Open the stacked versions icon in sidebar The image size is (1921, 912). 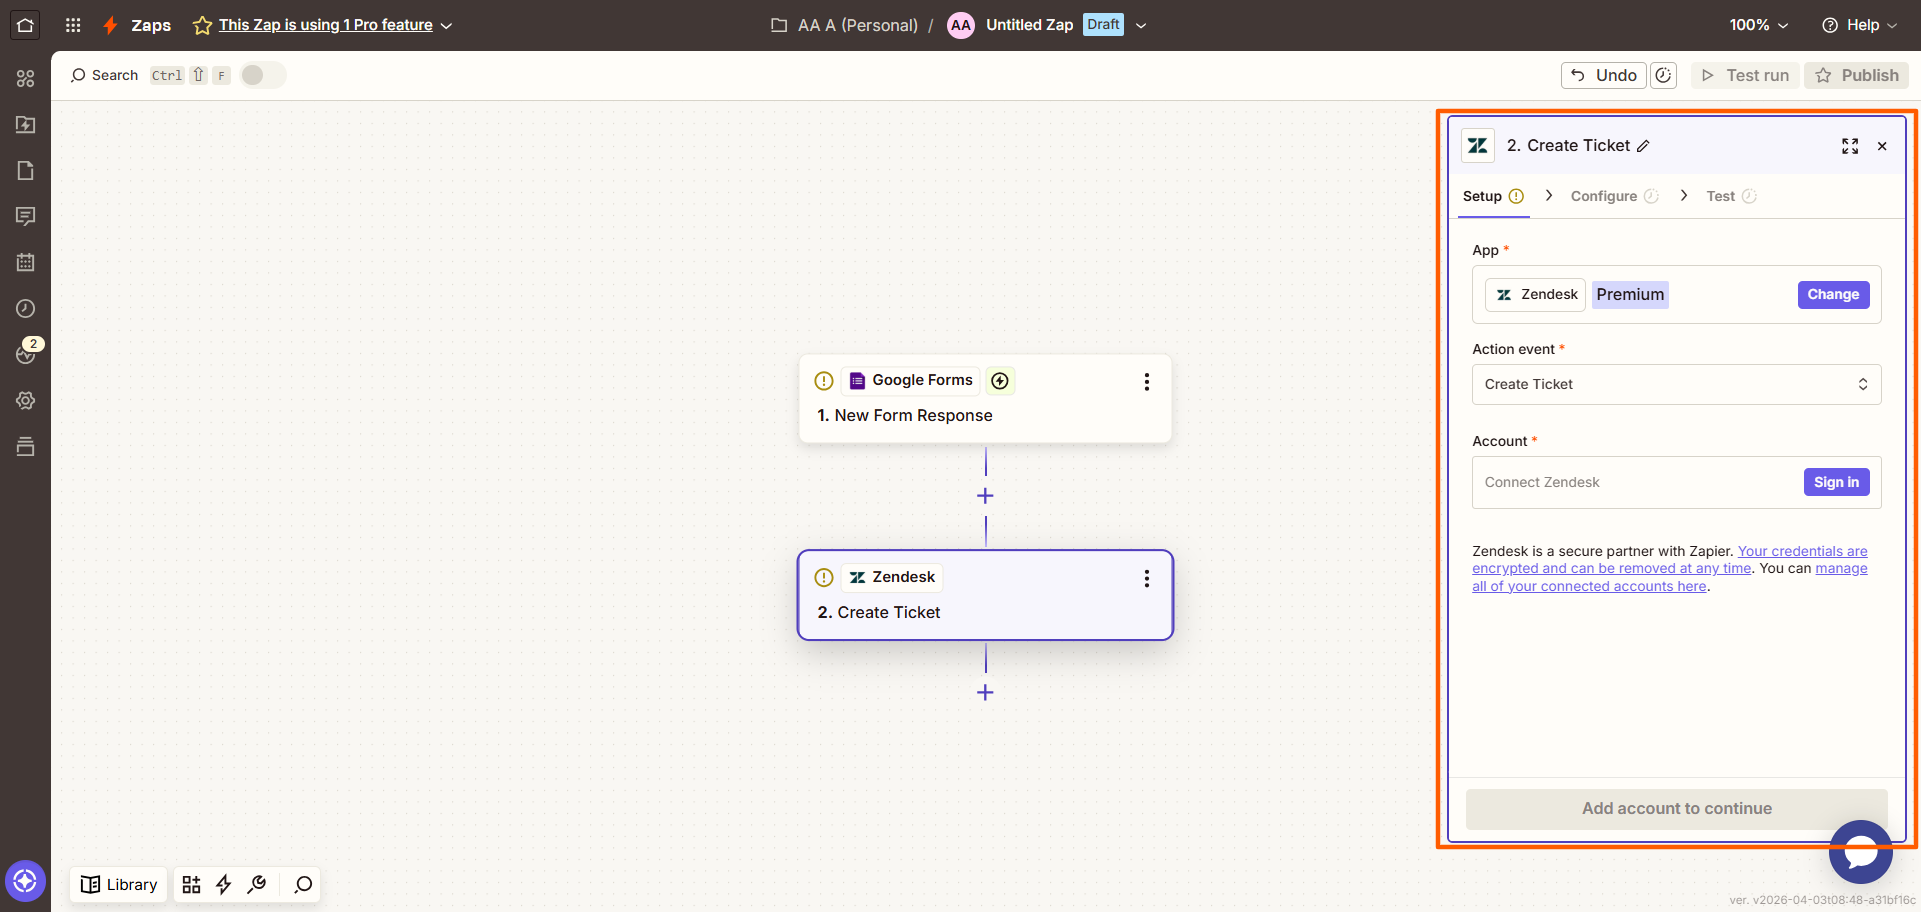[26, 446]
